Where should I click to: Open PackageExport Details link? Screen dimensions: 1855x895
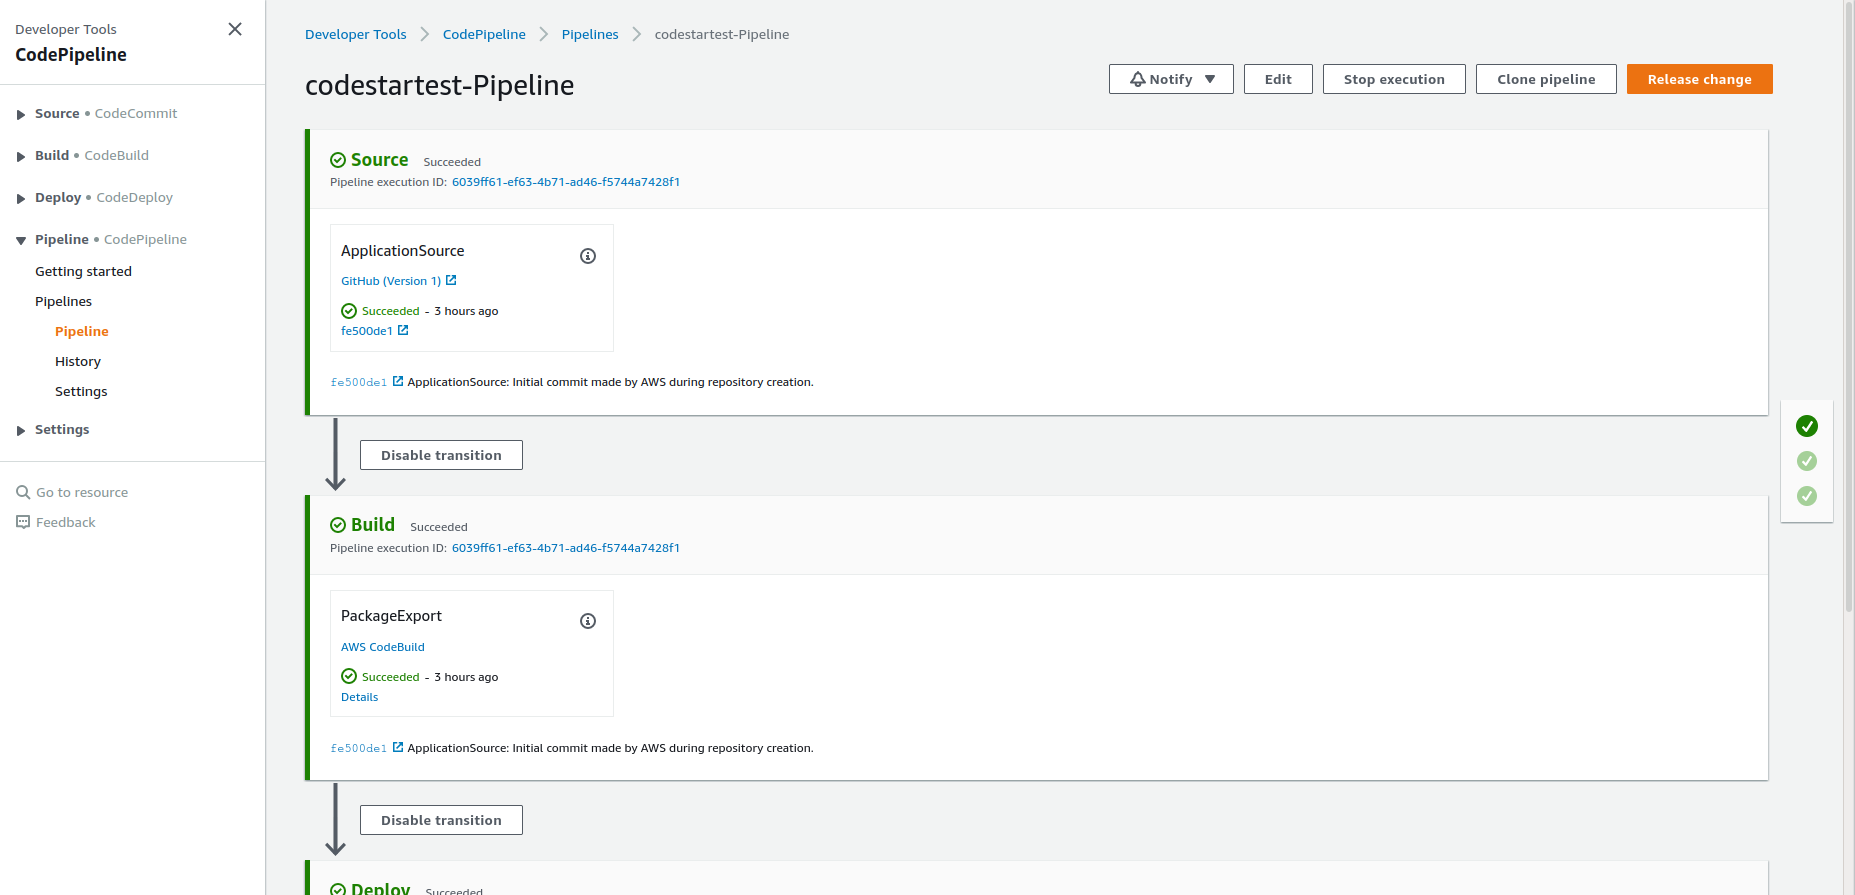pyautogui.click(x=360, y=697)
